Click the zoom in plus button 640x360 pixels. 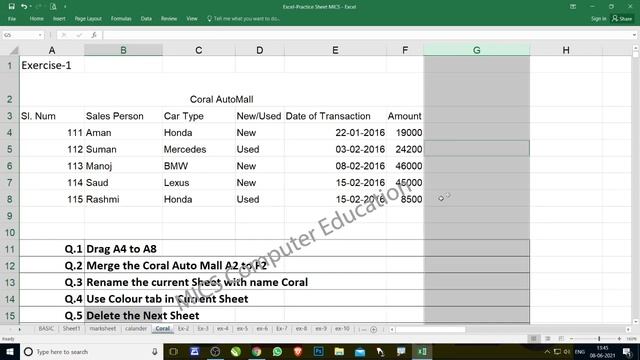point(619,339)
